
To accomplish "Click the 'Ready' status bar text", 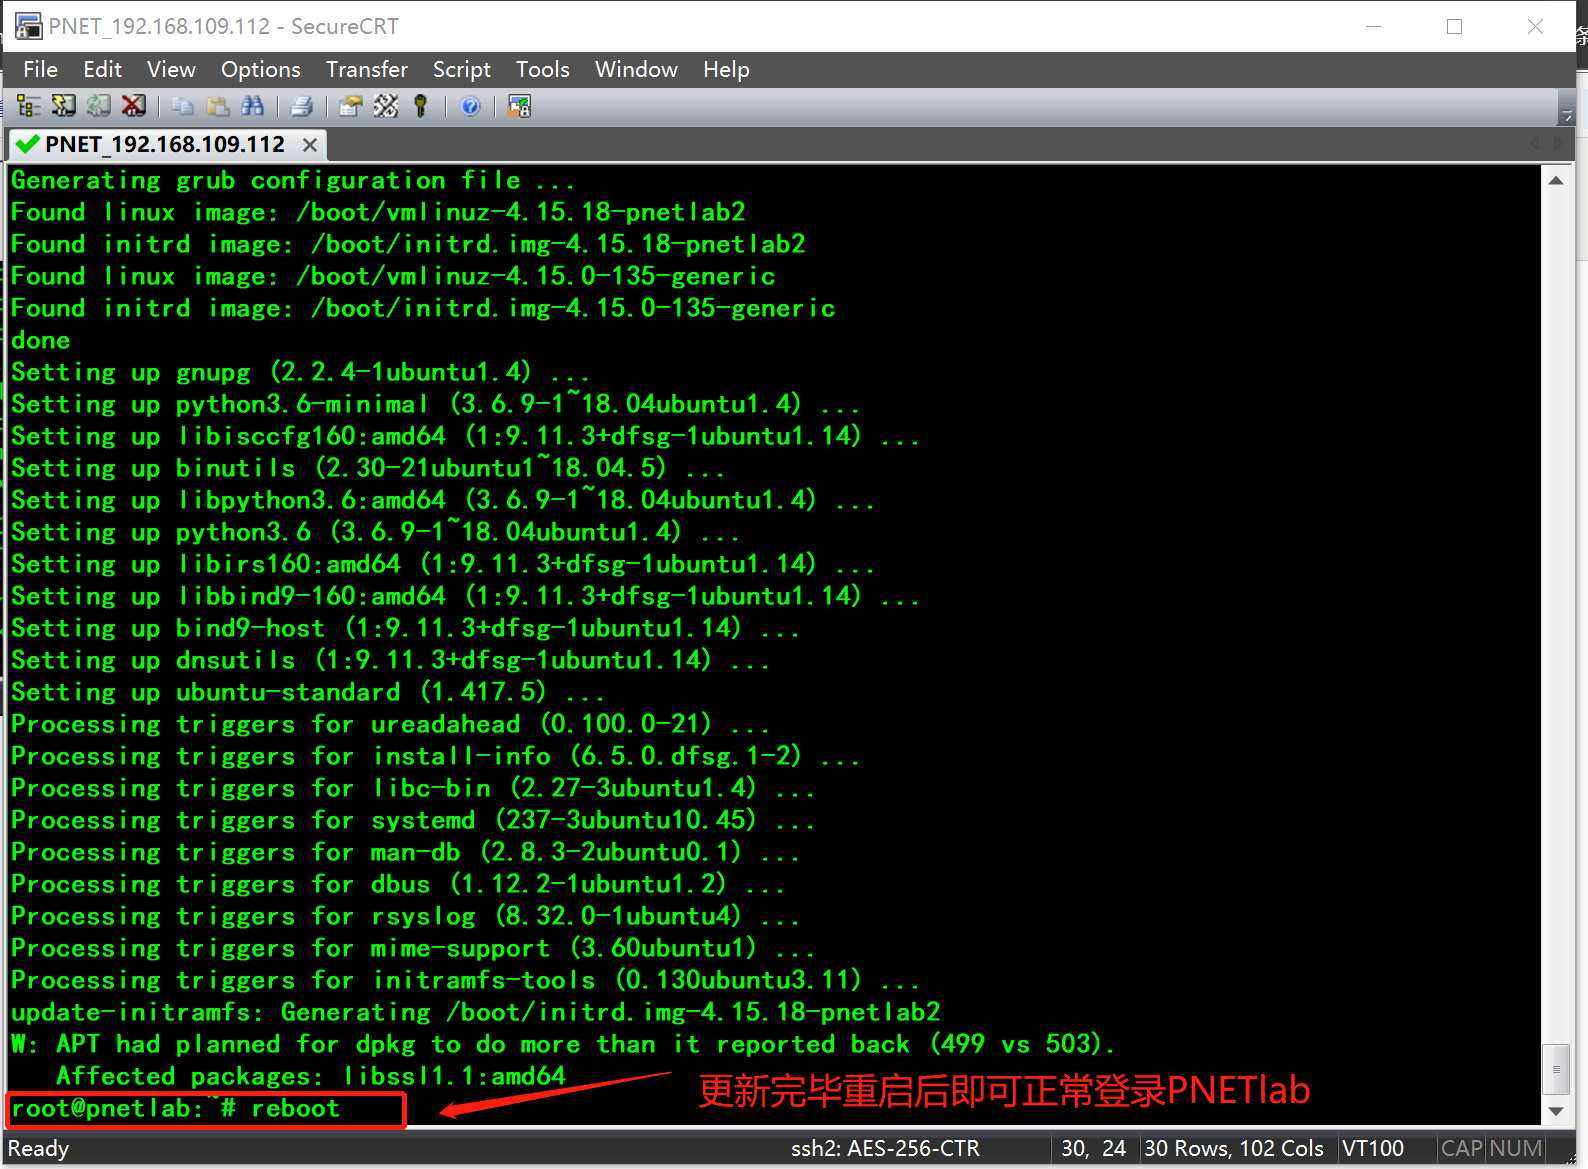I will [x=38, y=1148].
